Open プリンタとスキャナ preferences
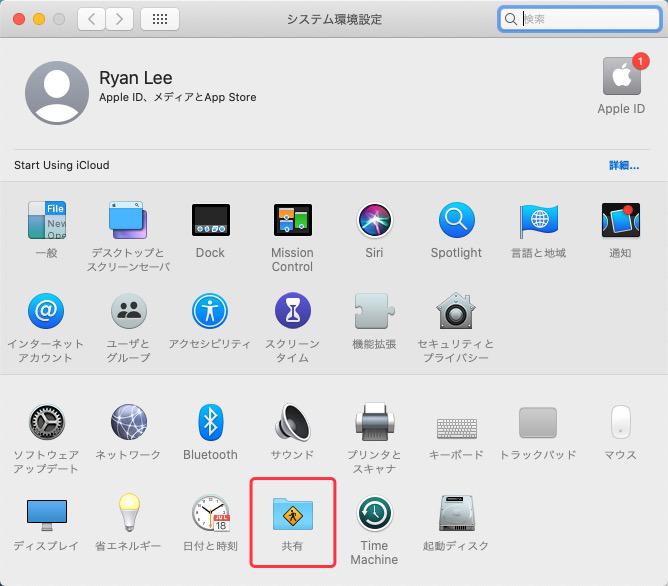668x586 pixels. click(374, 422)
